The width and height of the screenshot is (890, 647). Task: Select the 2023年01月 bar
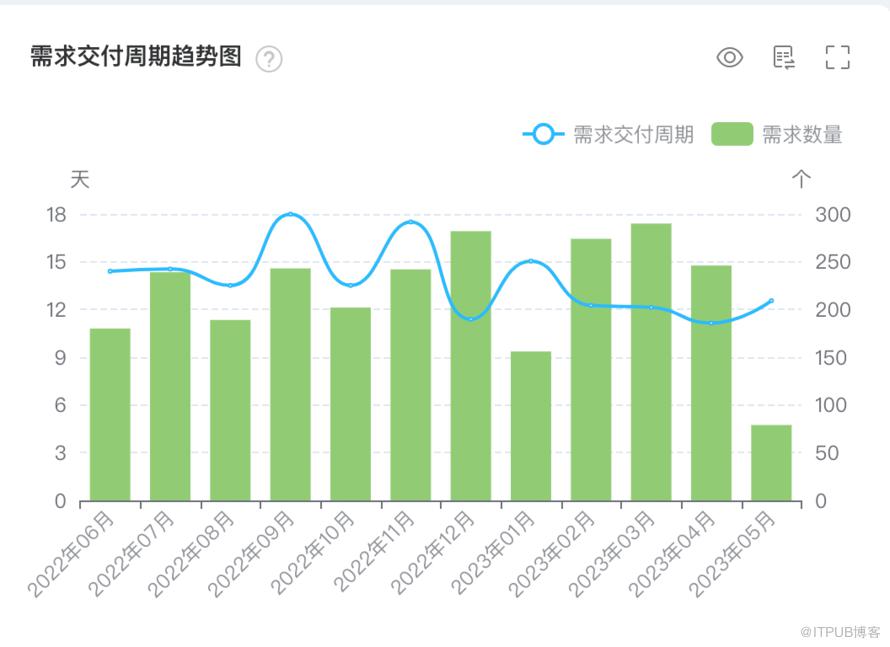[531, 426]
